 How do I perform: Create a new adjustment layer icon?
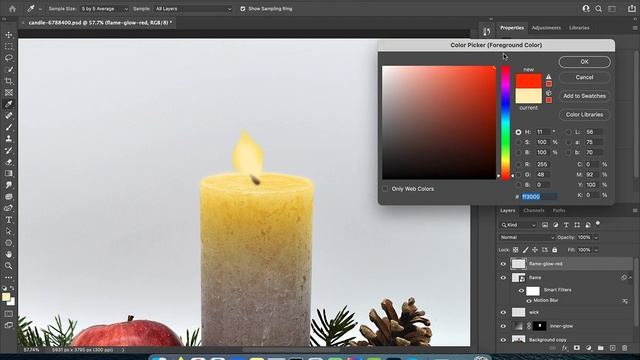588,348
